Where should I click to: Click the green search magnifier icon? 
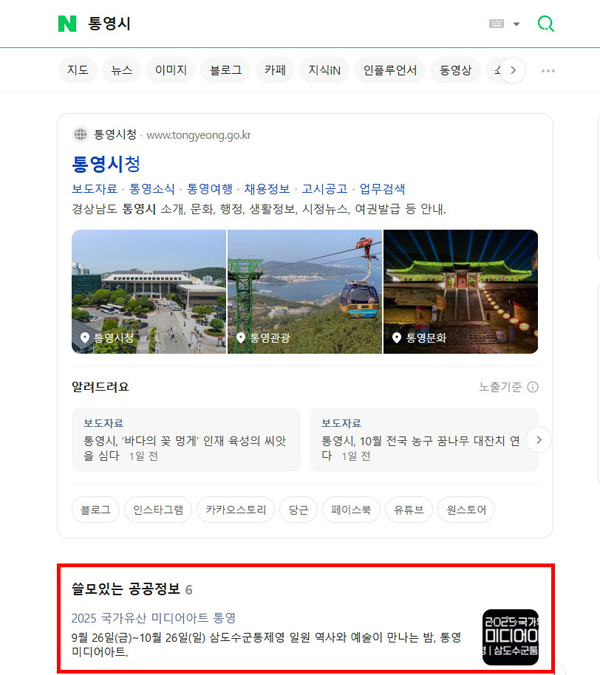coord(546,24)
